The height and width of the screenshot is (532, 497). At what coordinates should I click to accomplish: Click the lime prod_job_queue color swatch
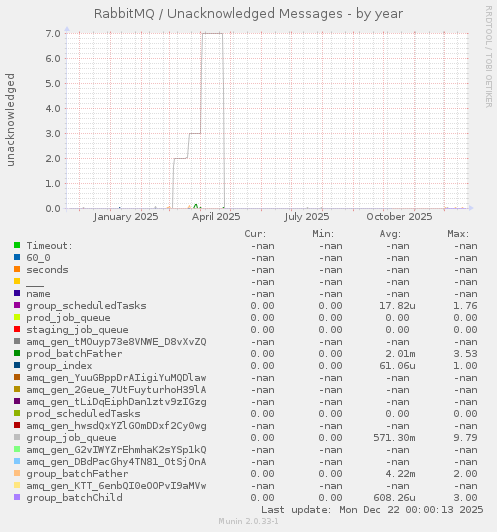point(17,317)
